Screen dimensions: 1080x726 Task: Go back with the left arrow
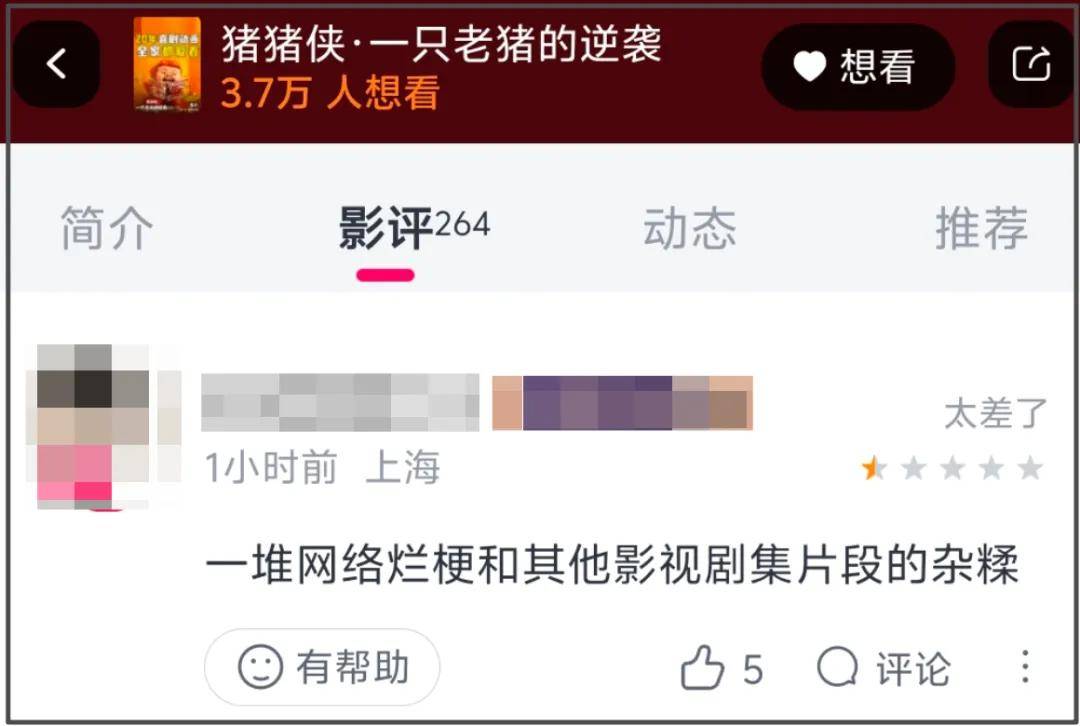(x=56, y=64)
